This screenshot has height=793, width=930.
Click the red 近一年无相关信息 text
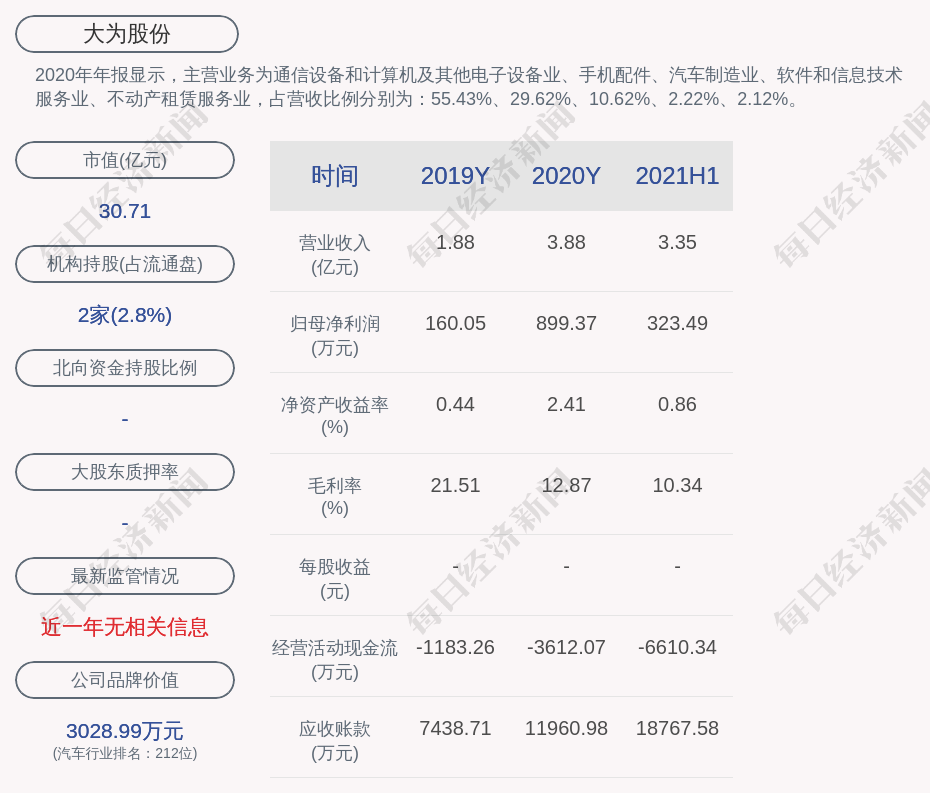click(125, 627)
